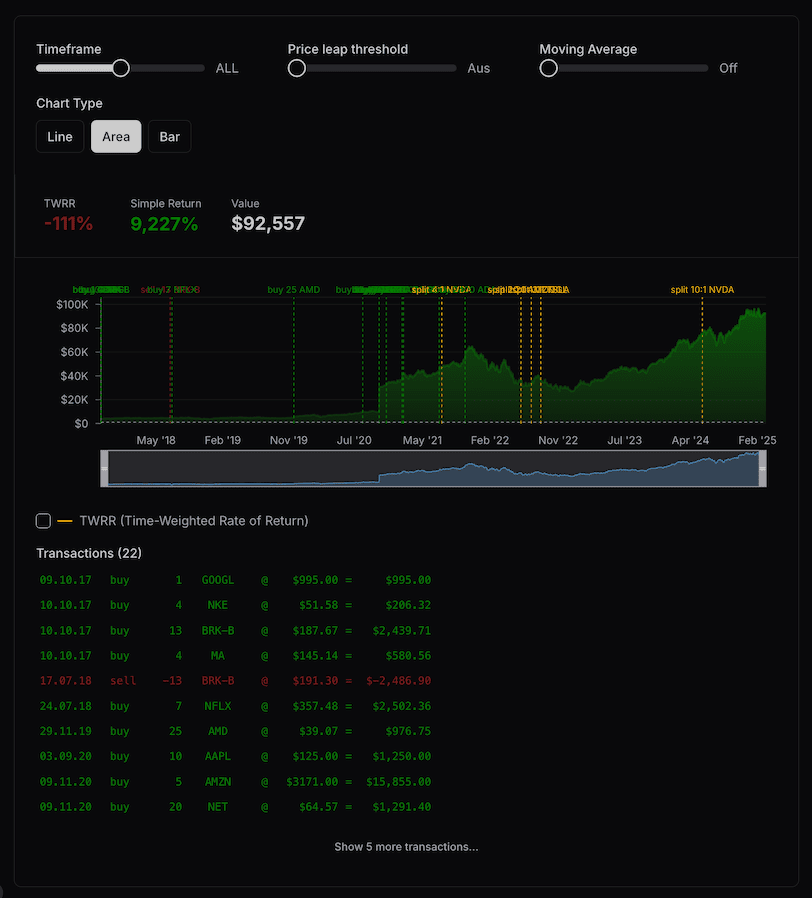This screenshot has height=898, width=812.
Task: Select the GOOGL buy transaction row
Action: (x=235, y=580)
